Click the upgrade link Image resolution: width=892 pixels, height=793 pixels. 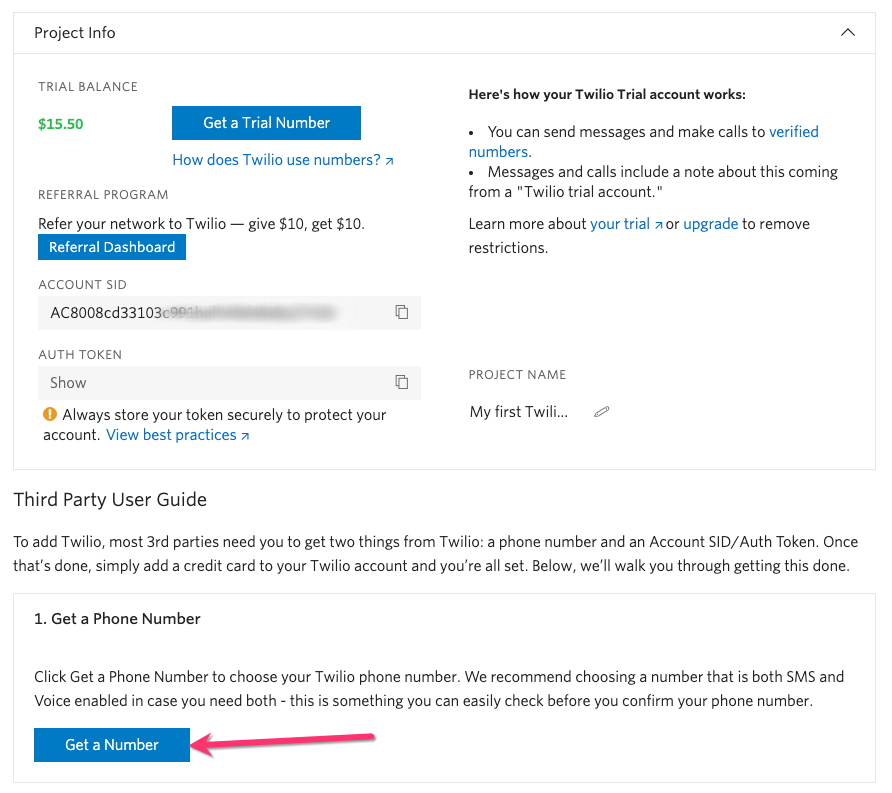(710, 224)
